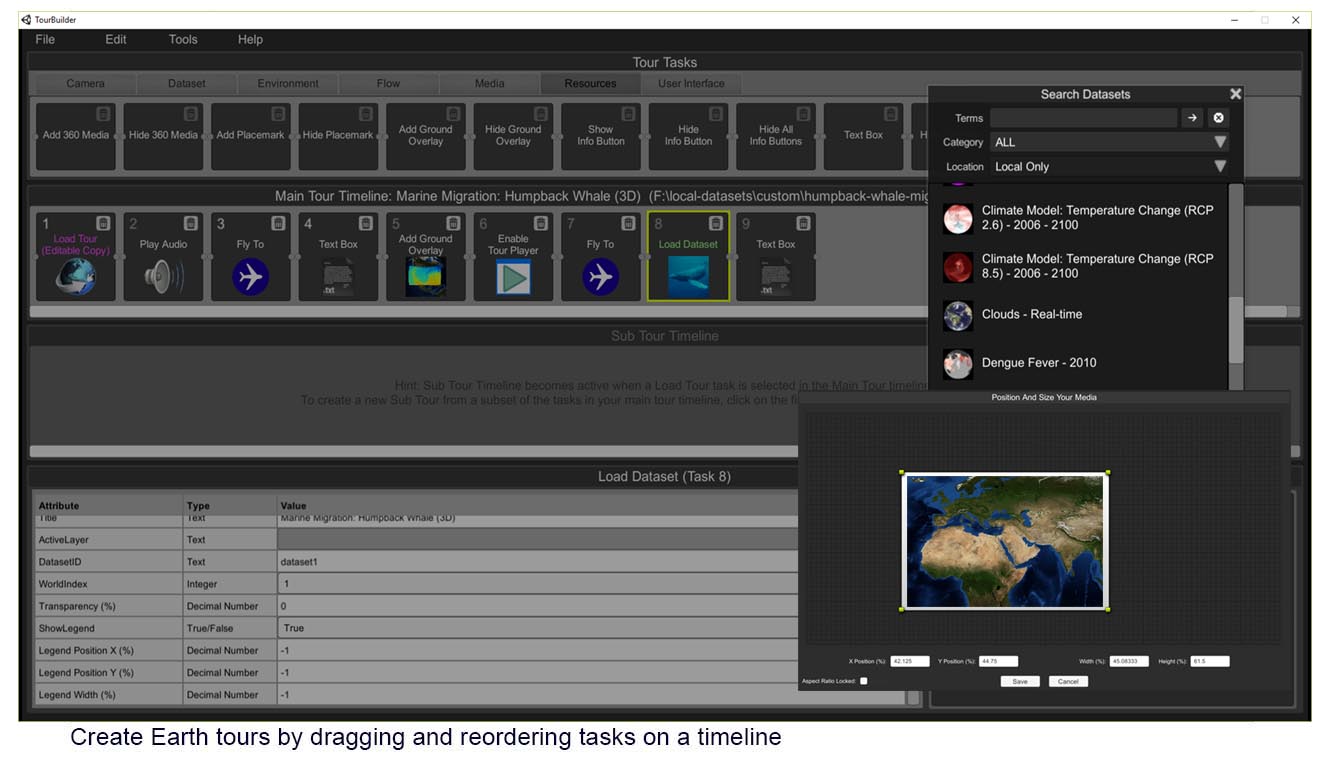Select airplane icon of Fly To task 7
The height and width of the screenshot is (764, 1324).
[x=601, y=276]
